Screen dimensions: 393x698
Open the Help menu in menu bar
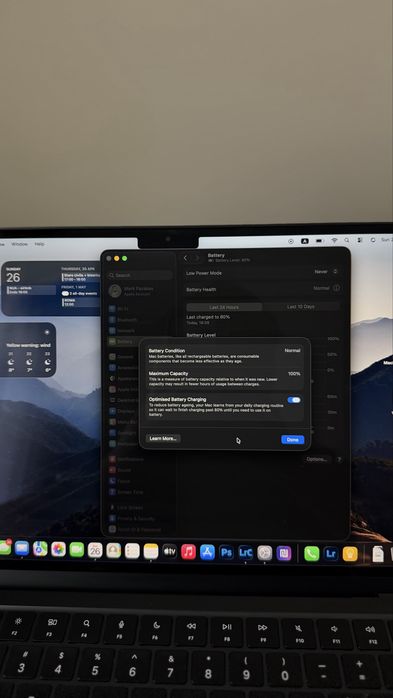pos(40,244)
